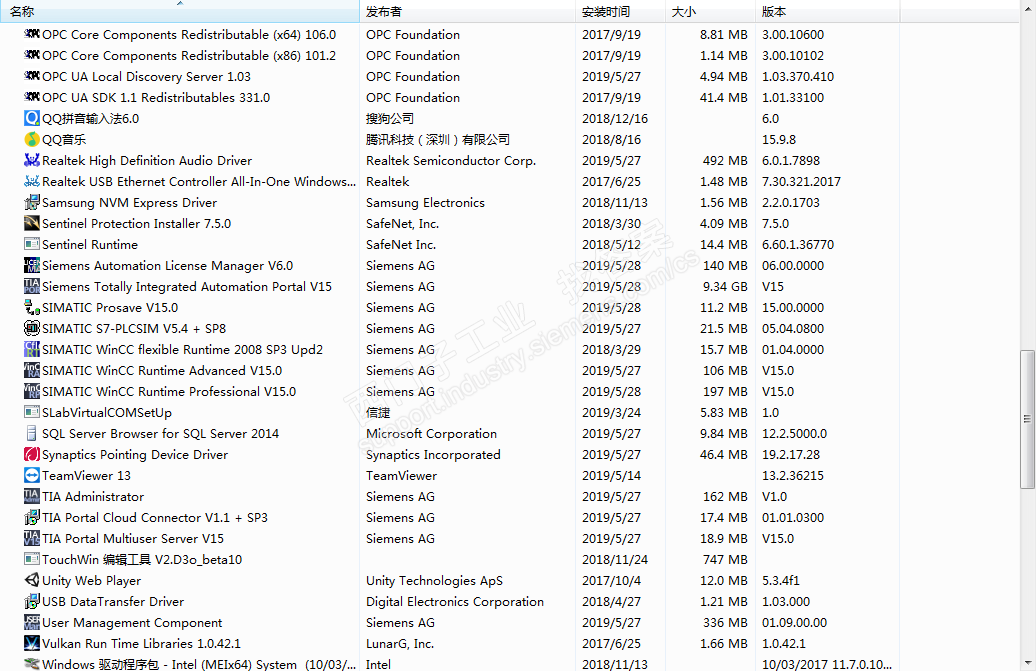Click publisher Synaptics Incorporated
This screenshot has width=1036, height=671.
pos(433,454)
